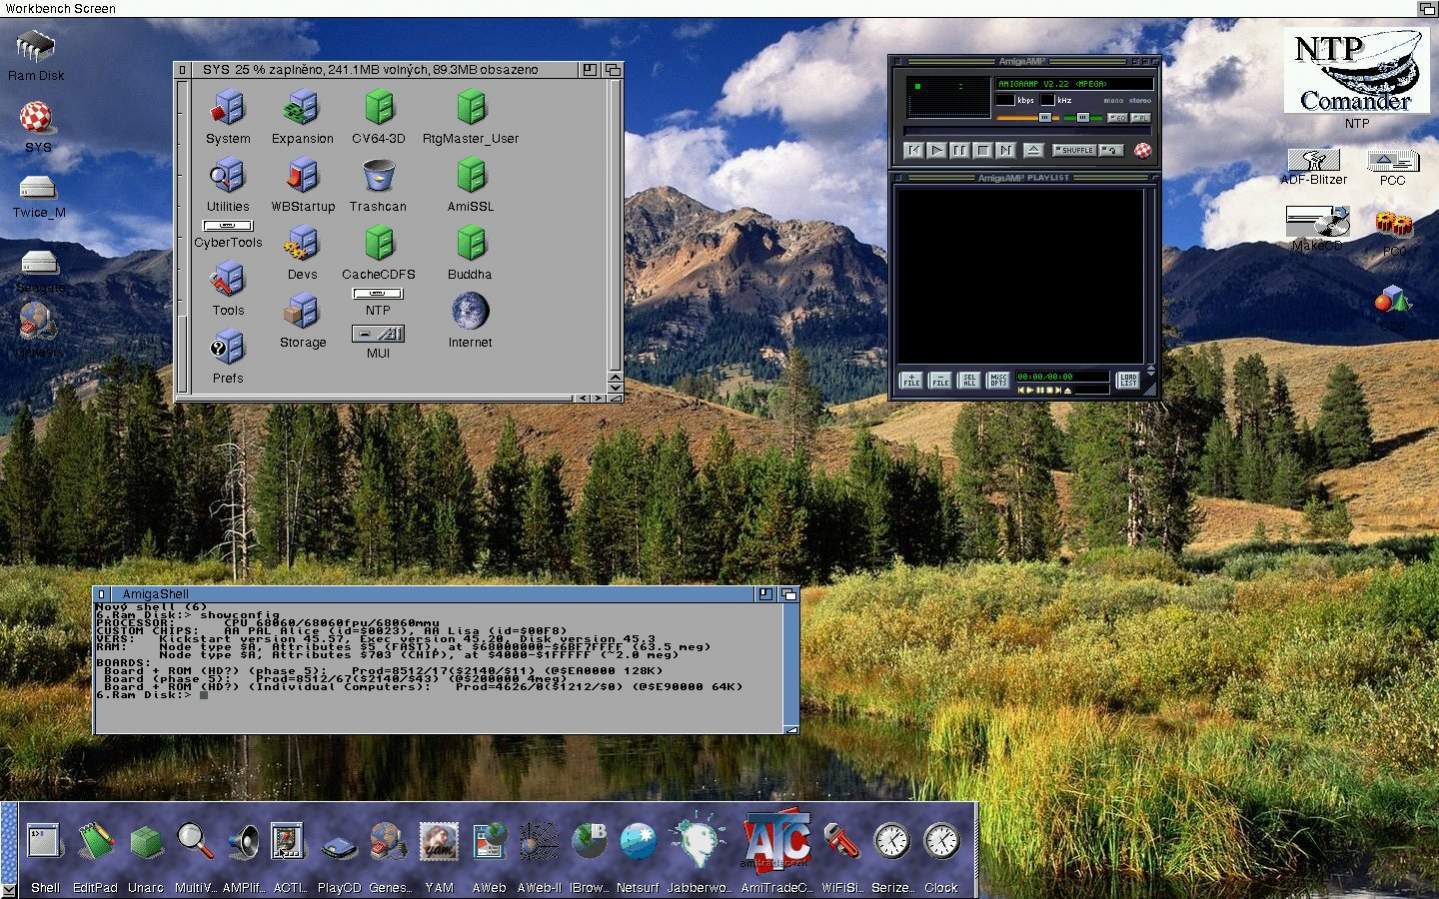This screenshot has width=1439, height=899.
Task: Click the SYS window vertical scrollbar
Action: tap(182, 200)
